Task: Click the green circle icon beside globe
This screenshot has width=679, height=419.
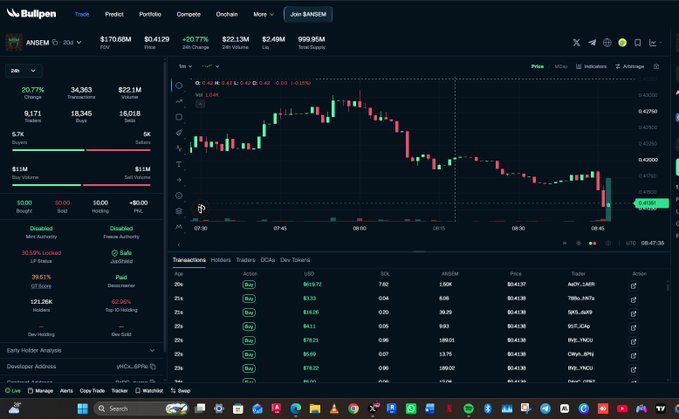Action: (622, 42)
